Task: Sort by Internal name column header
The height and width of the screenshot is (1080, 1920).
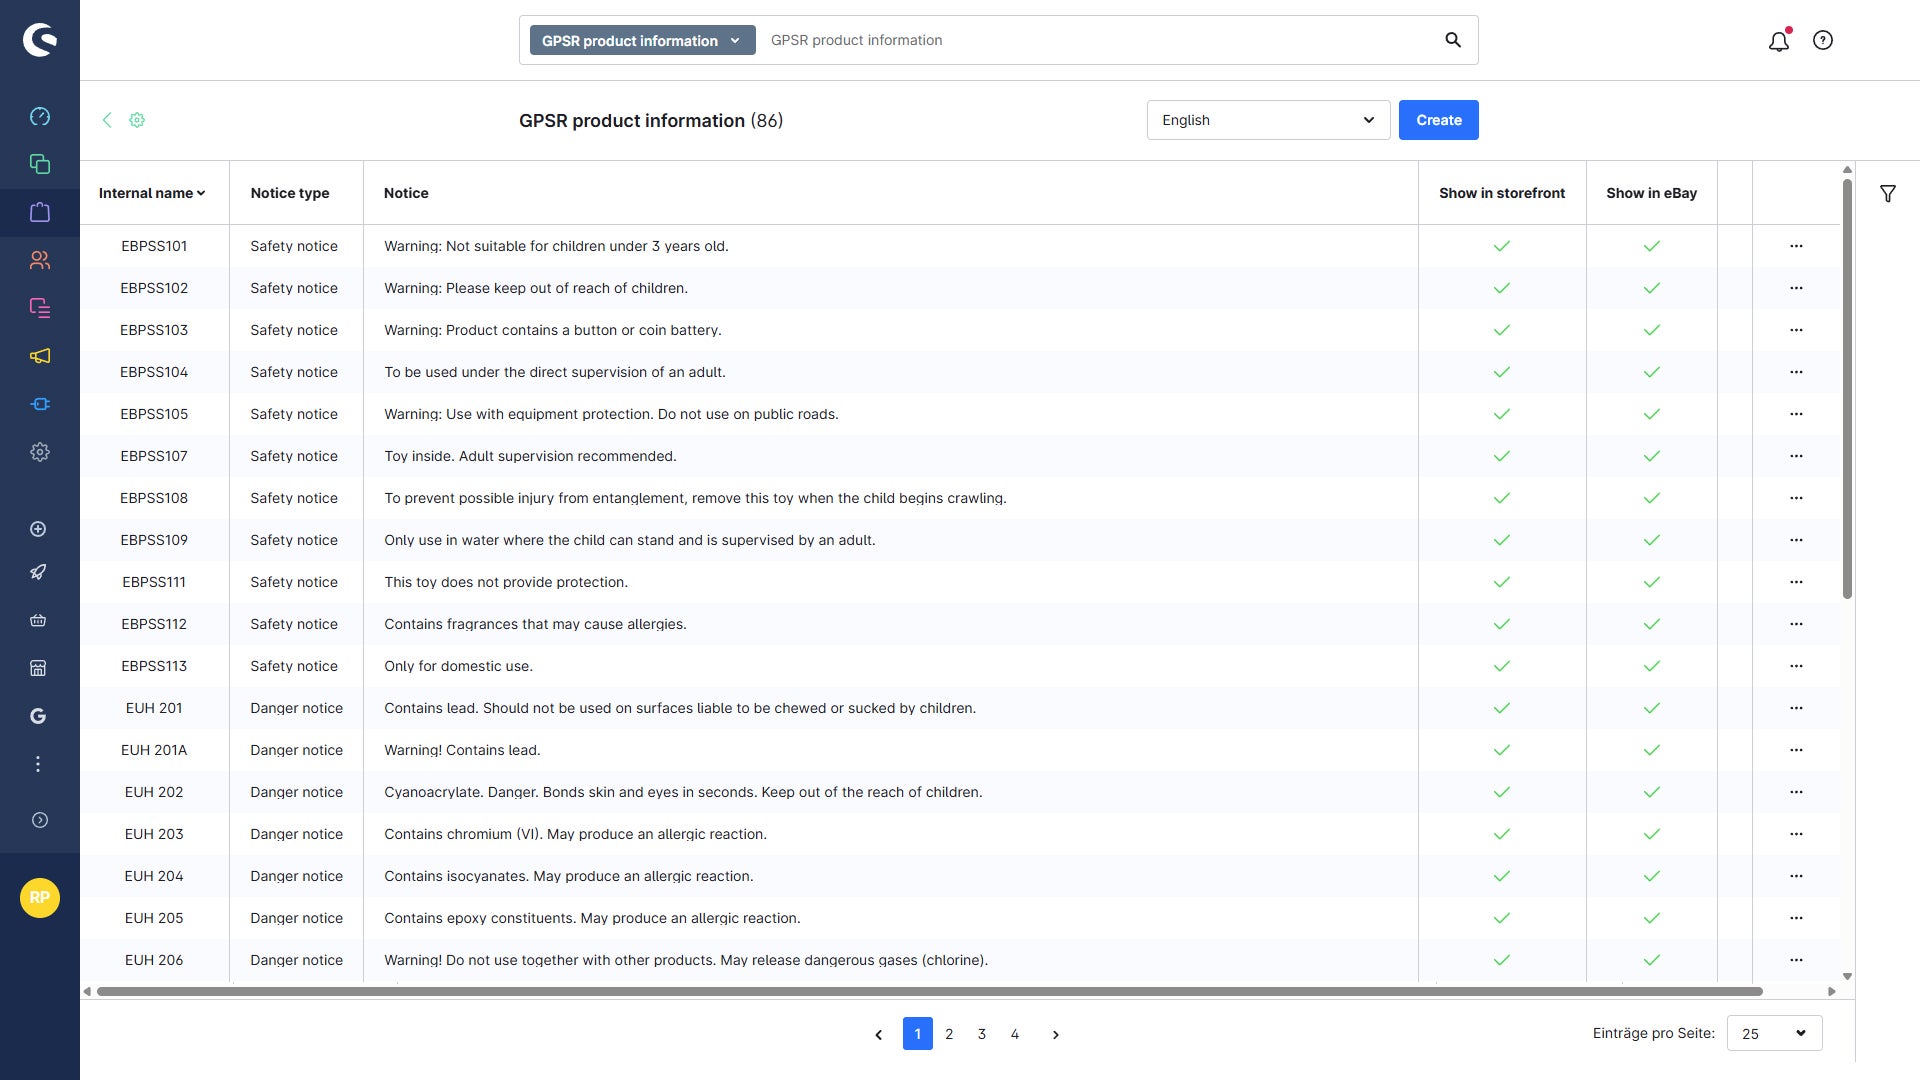Action: click(x=152, y=193)
